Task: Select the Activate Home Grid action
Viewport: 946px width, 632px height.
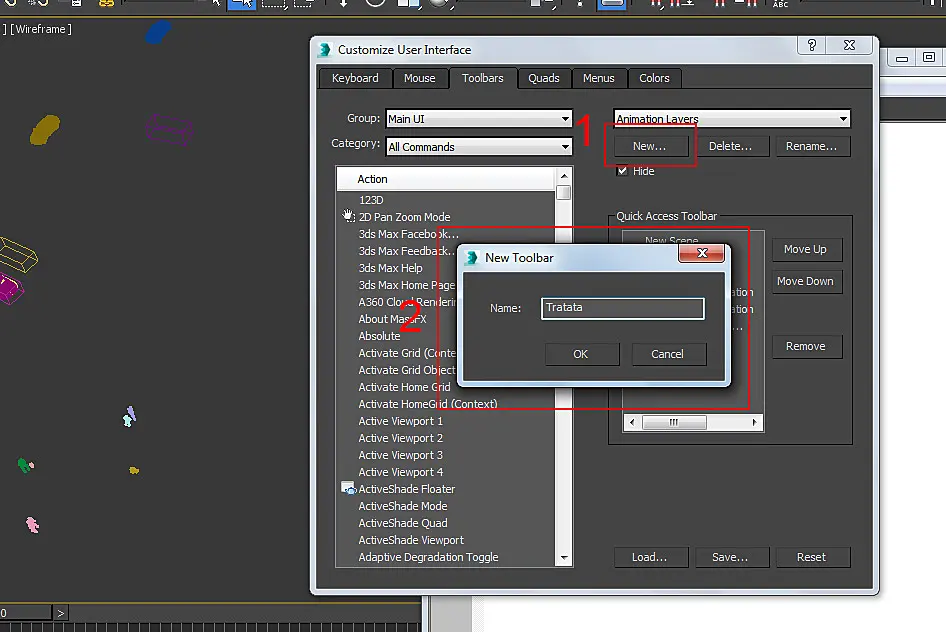Action: (404, 387)
